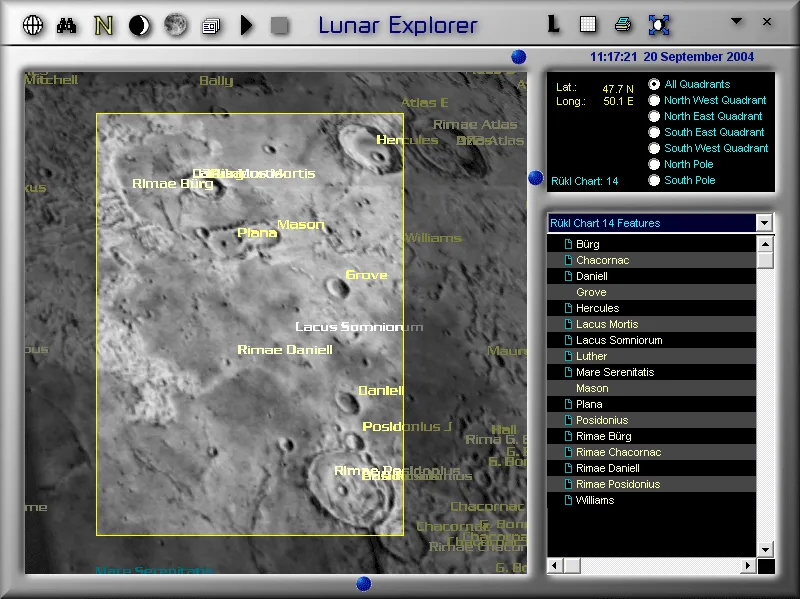The width and height of the screenshot is (800, 599).
Task: Click the date and time display
Action: pyautogui.click(x=672, y=57)
